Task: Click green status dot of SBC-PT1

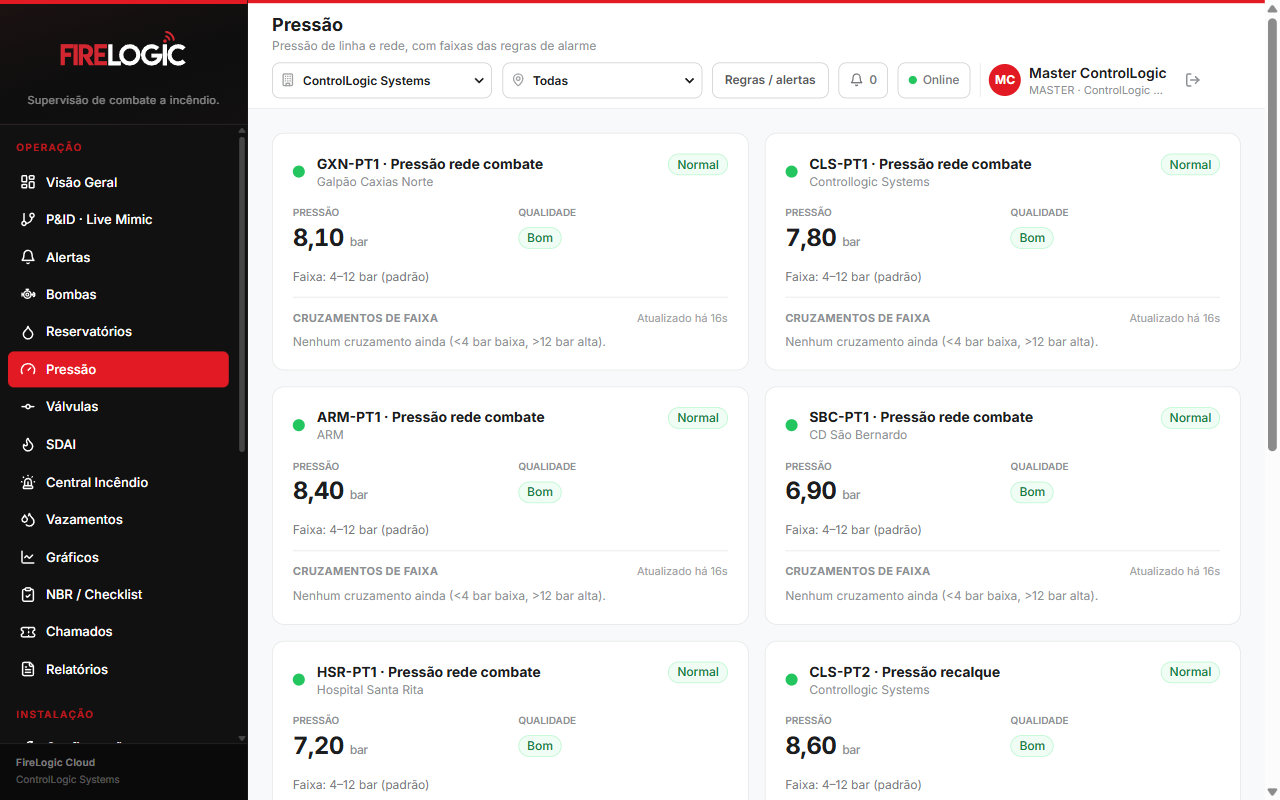Action: [x=791, y=425]
